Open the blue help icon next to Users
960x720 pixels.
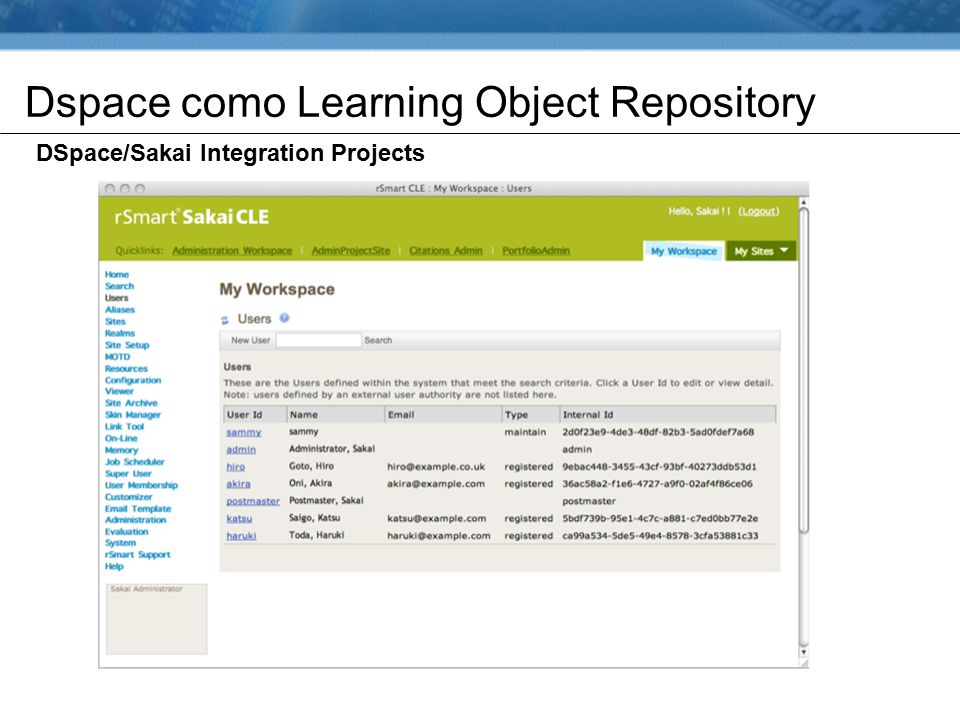pyautogui.click(x=284, y=318)
